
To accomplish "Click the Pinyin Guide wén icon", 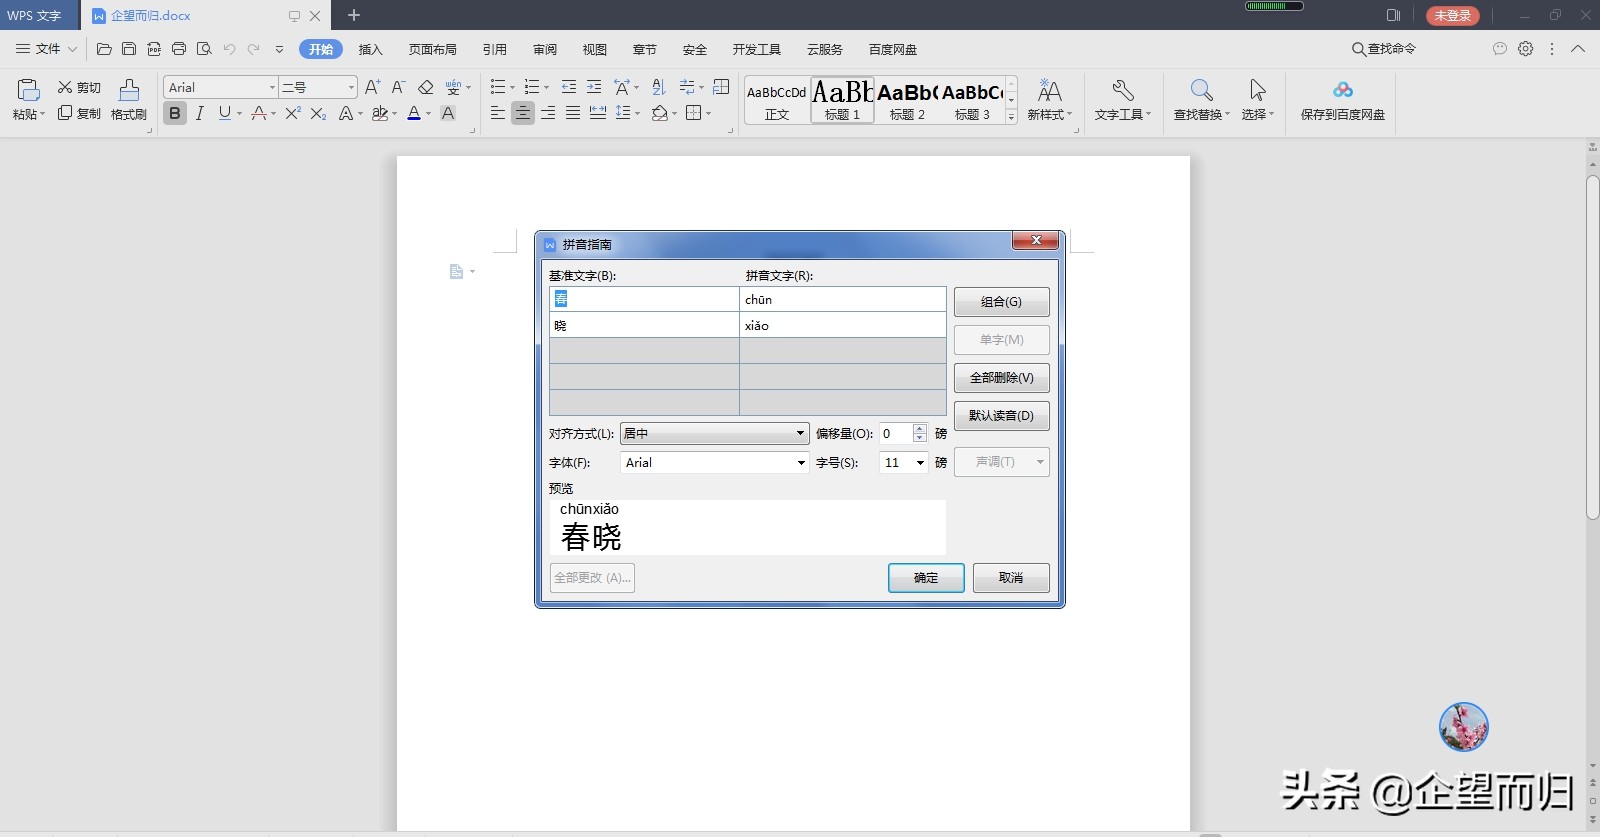I will coord(454,87).
